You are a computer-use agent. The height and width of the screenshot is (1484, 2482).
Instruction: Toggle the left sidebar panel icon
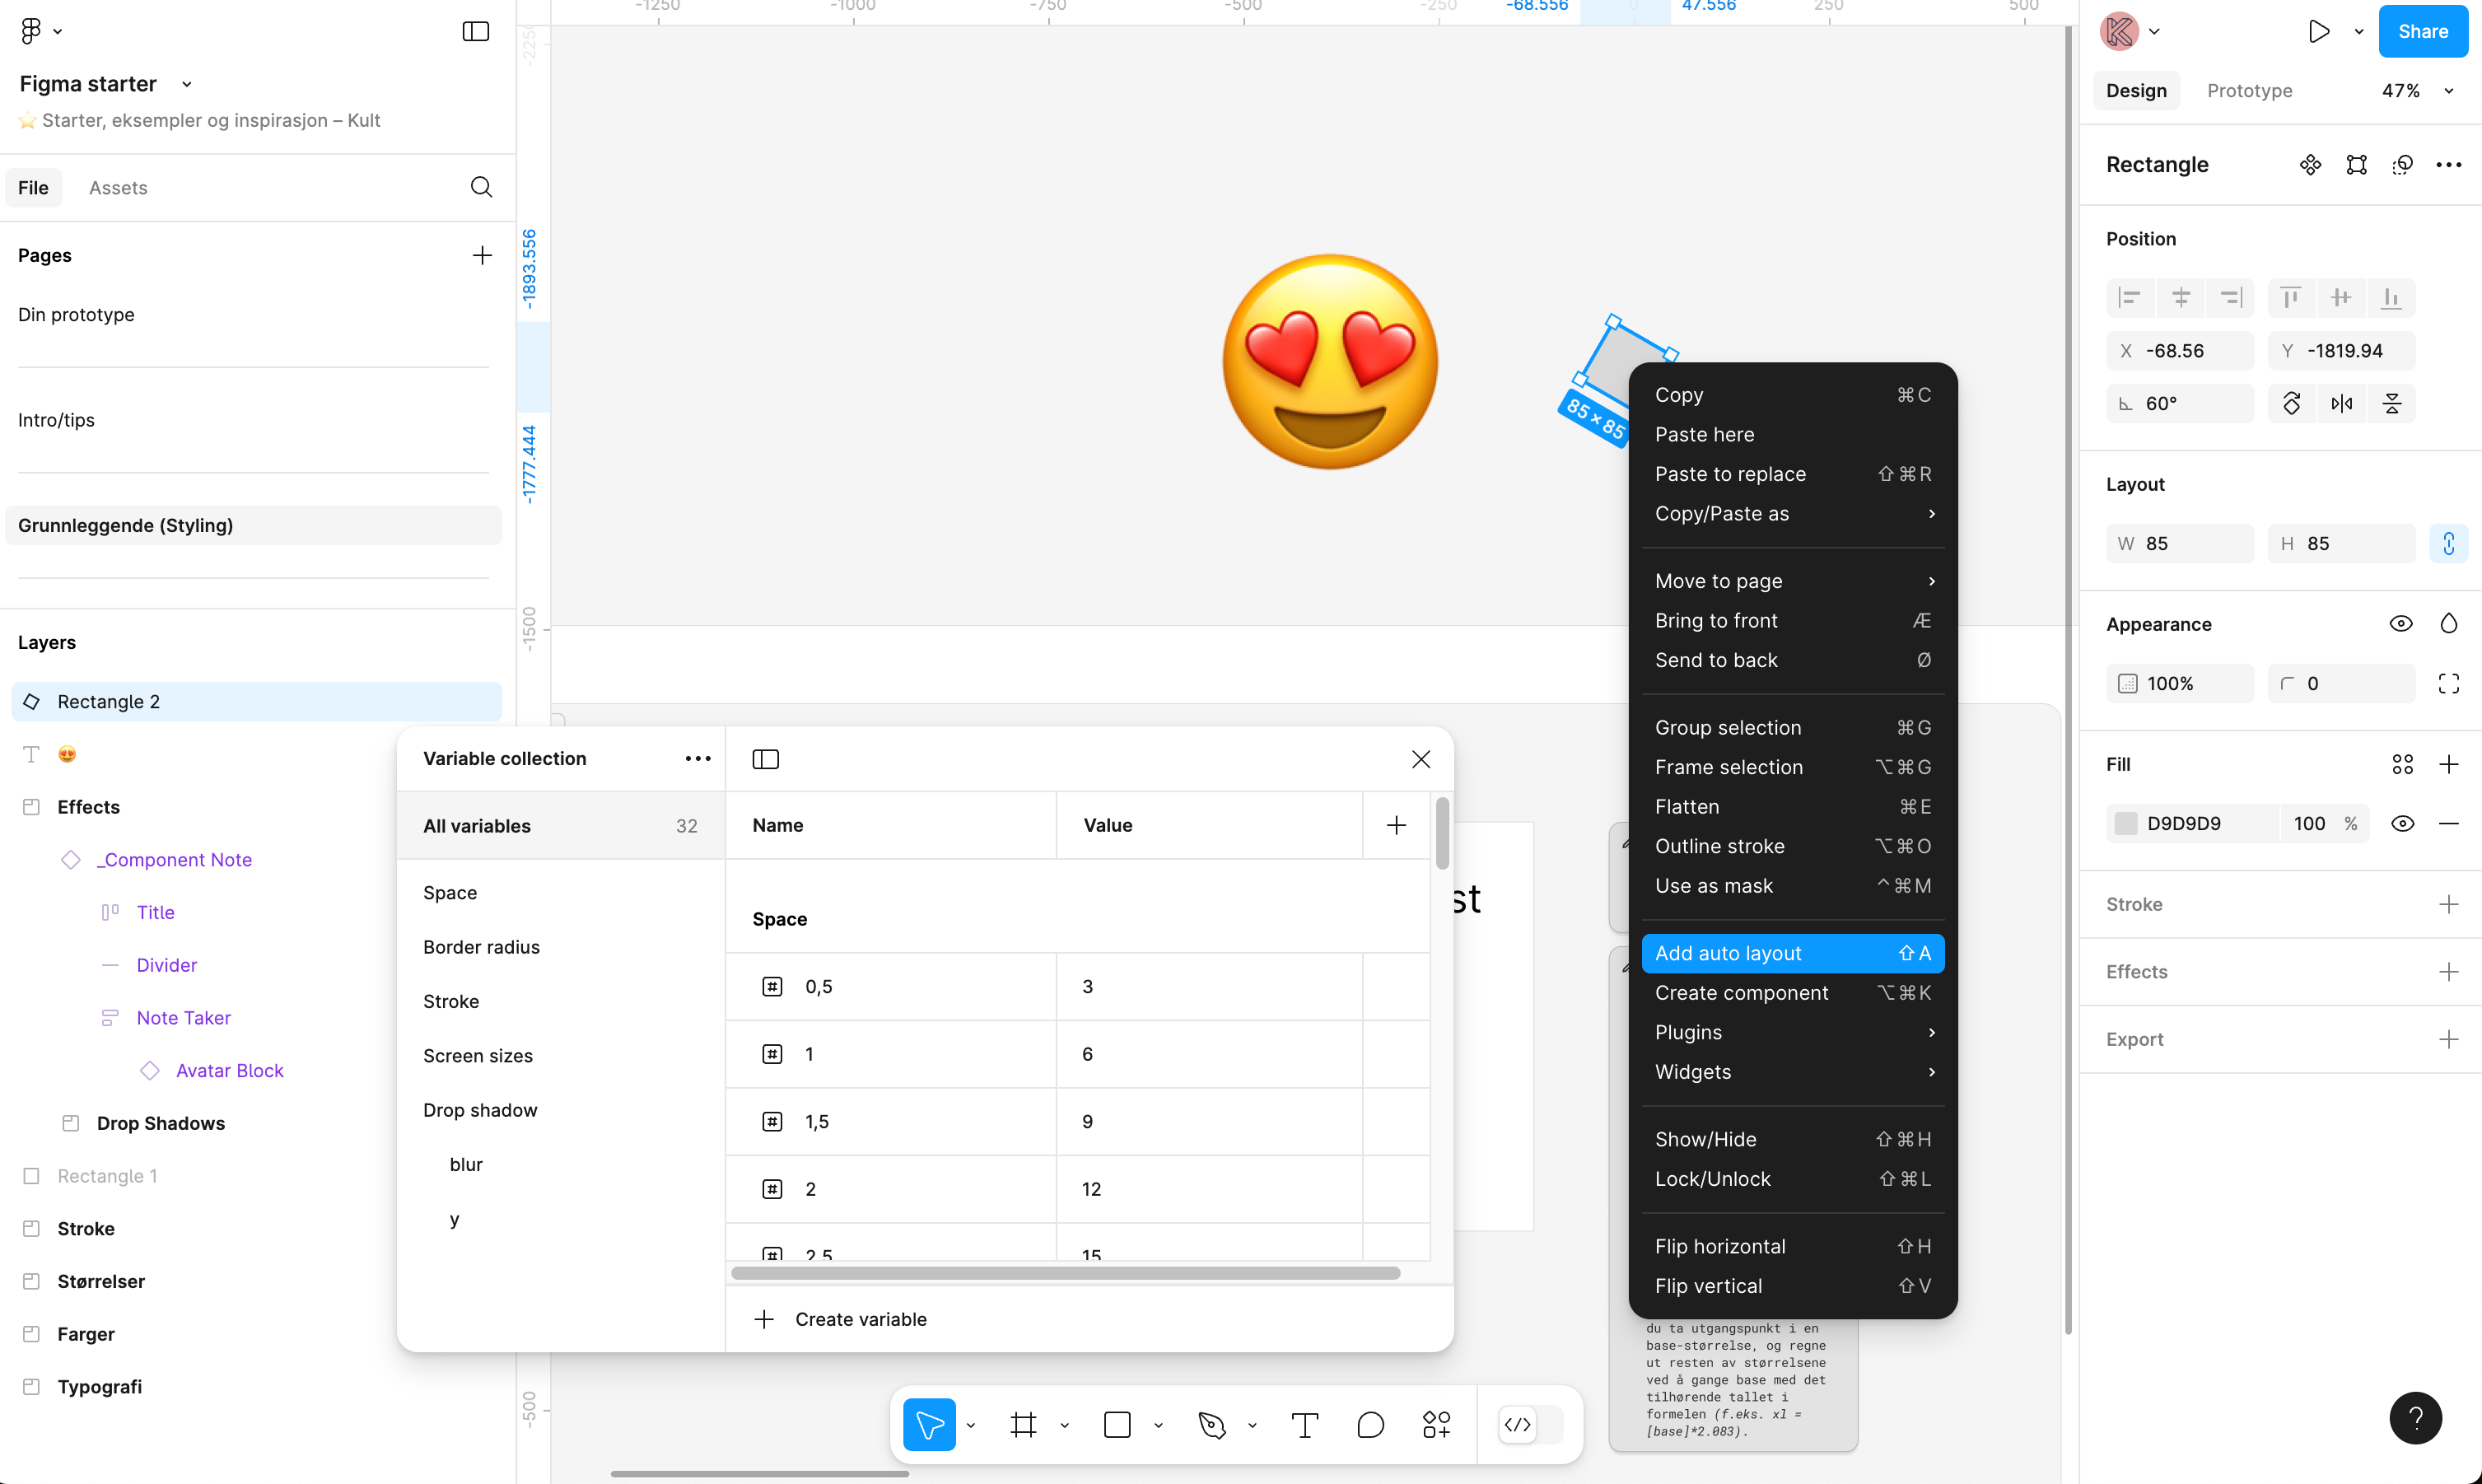click(x=476, y=31)
